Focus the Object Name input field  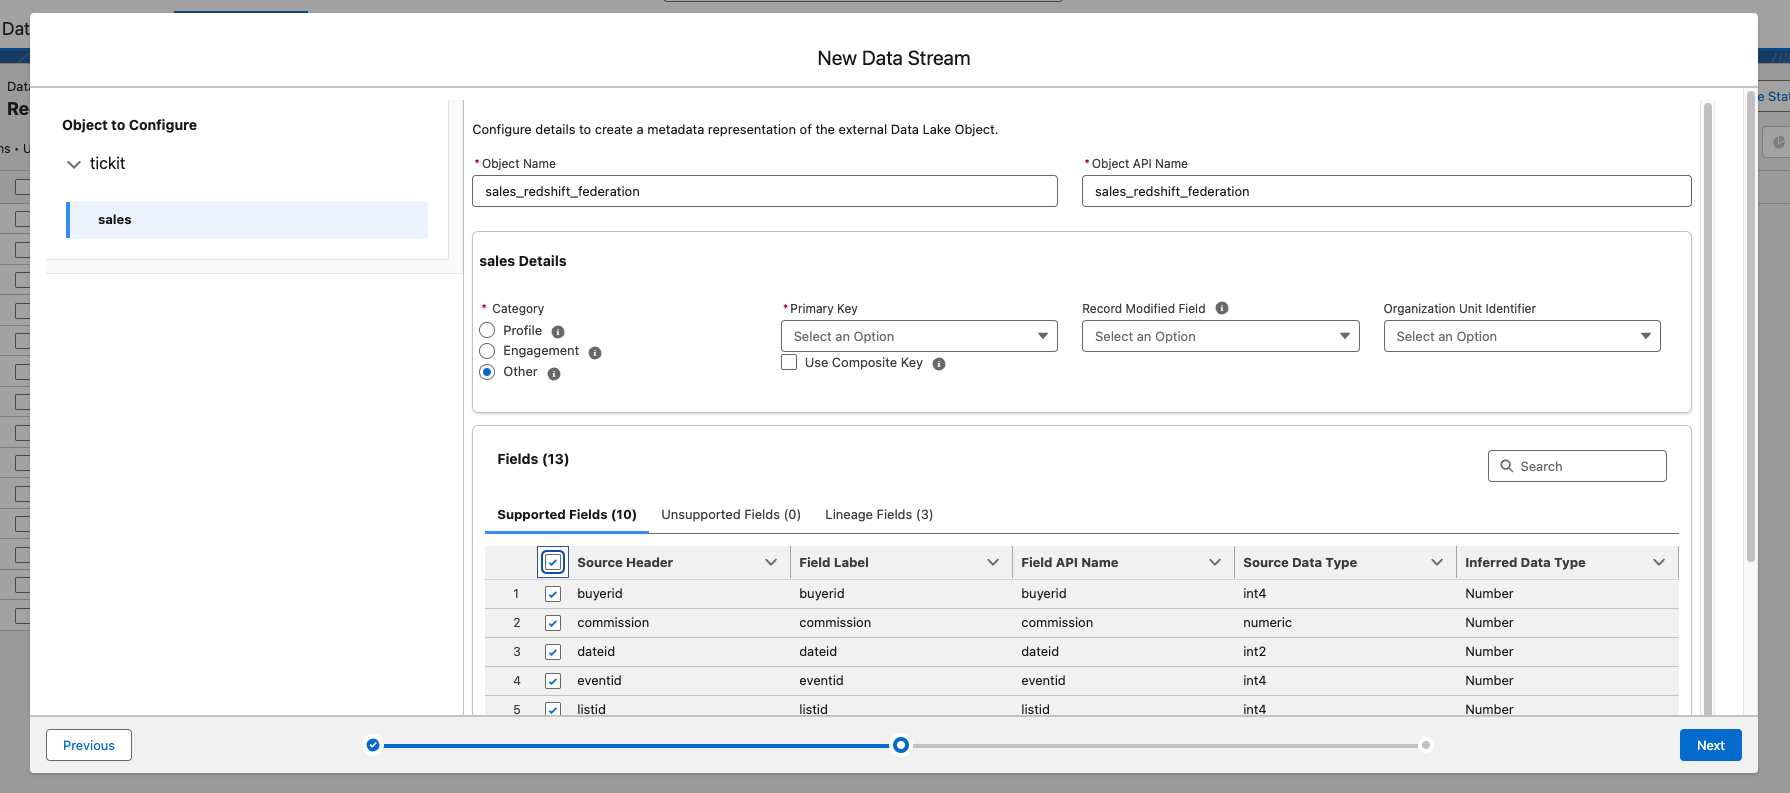(764, 191)
